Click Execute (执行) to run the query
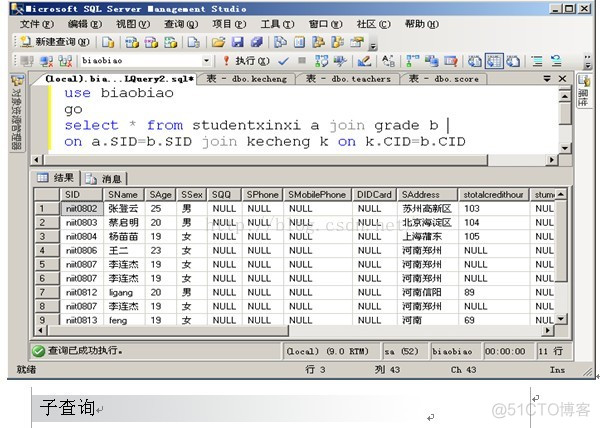The height and width of the screenshot is (428, 600). point(246,61)
